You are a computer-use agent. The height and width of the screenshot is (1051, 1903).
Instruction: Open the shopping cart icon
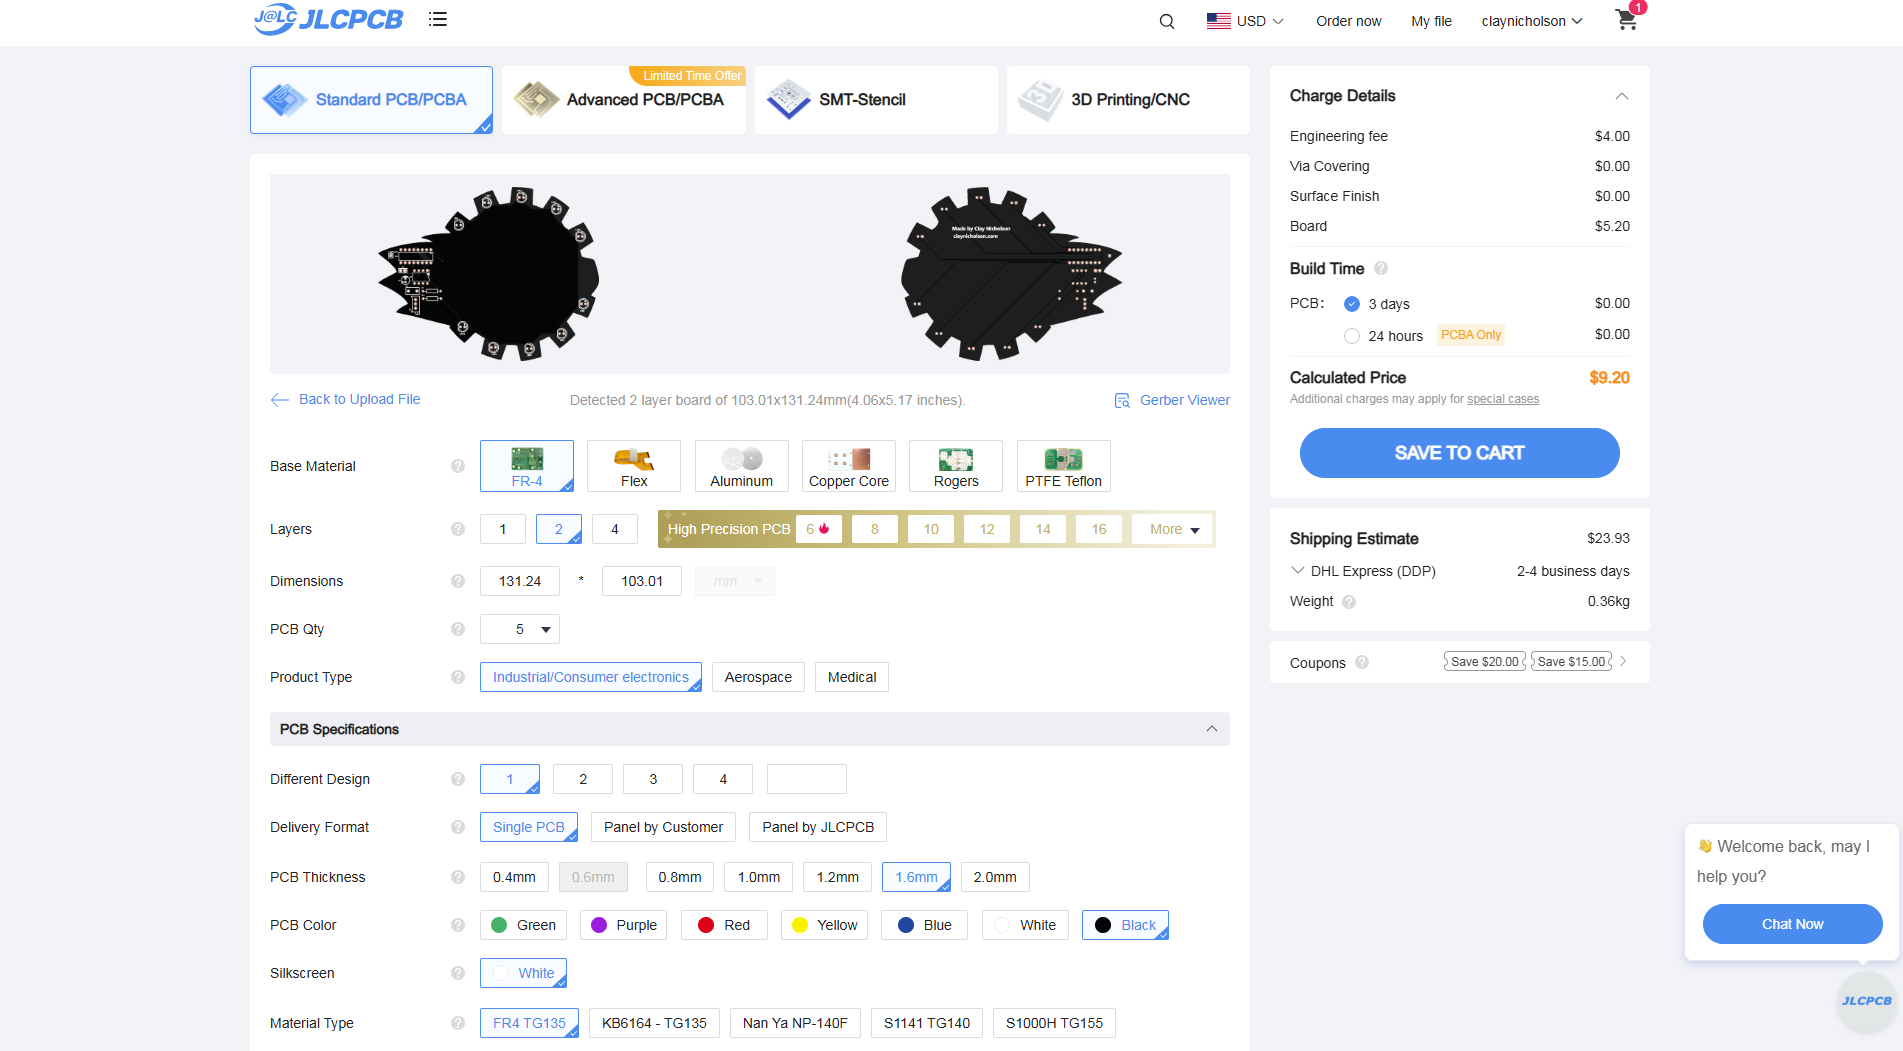pyautogui.click(x=1626, y=20)
